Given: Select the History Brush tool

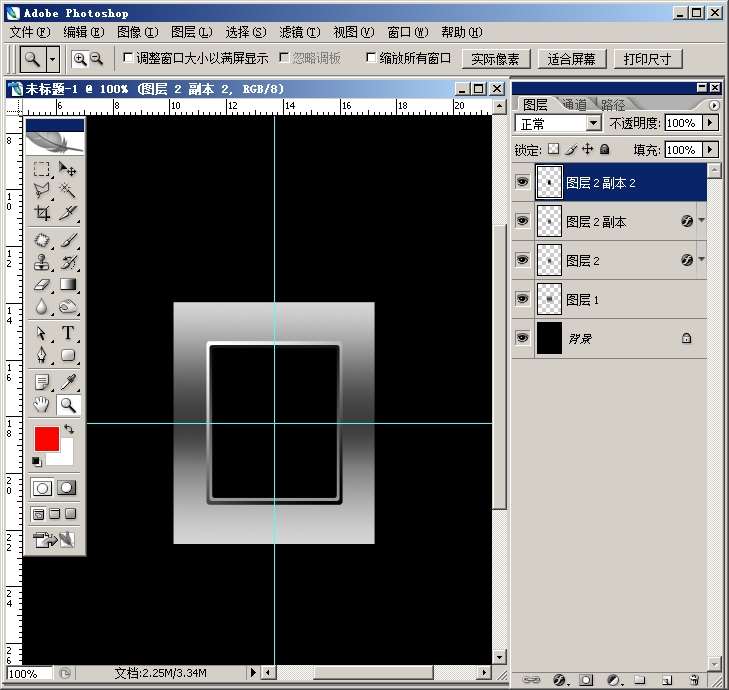Looking at the screenshot, I should coord(67,262).
